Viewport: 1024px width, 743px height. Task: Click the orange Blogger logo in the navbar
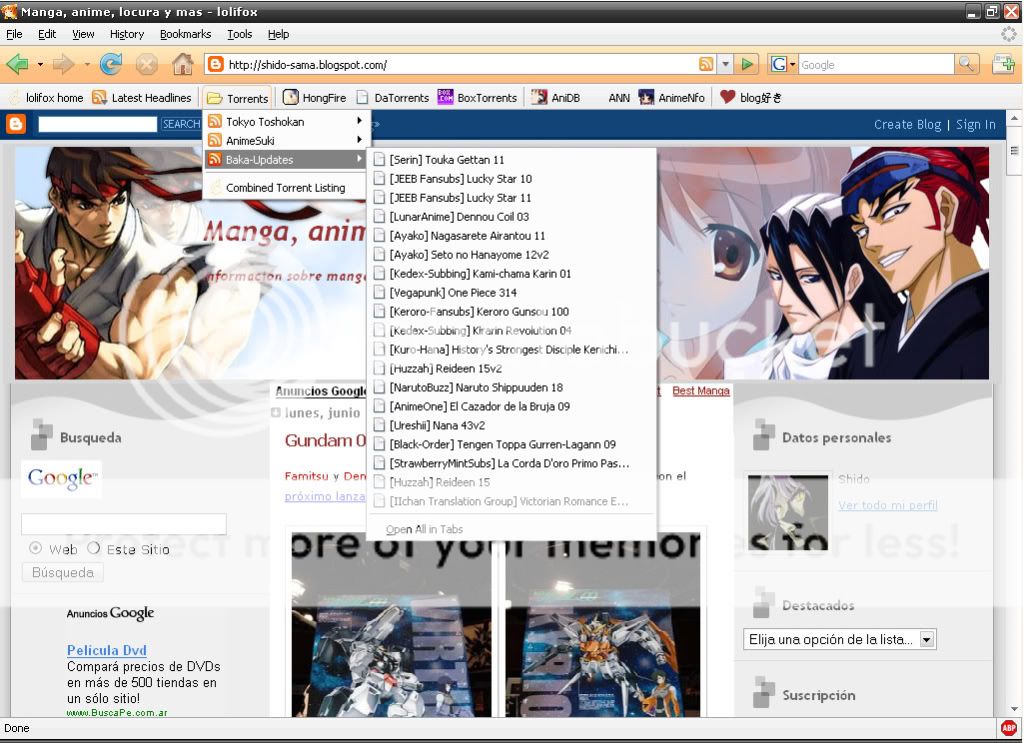point(14,123)
